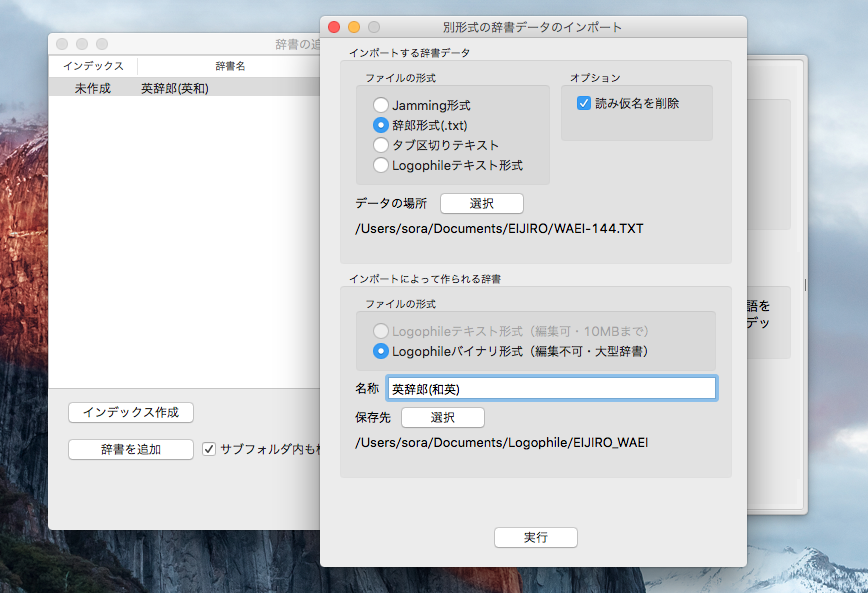868x593 pixels.
Task: Click the source path /Users/sora/Documents/EIJIRO/WAEI-144.TXT
Action: coord(499,229)
